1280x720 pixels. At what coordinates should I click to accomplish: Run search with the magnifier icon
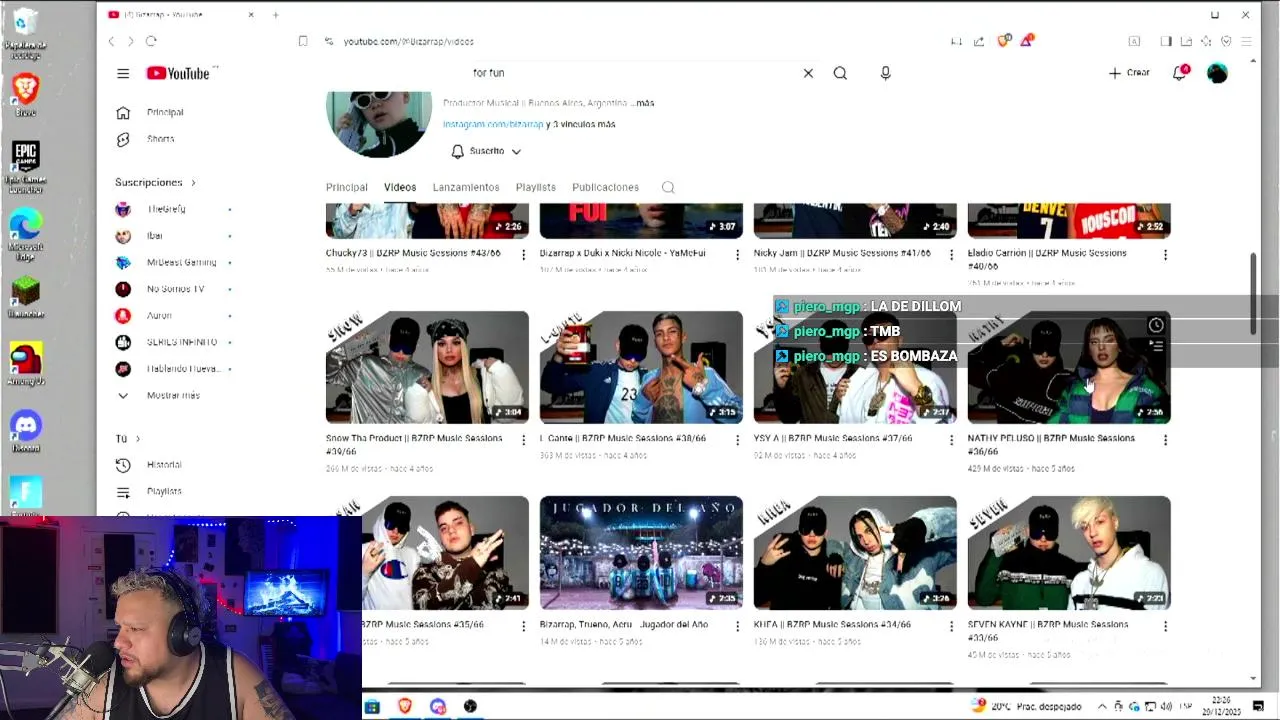[x=840, y=73]
